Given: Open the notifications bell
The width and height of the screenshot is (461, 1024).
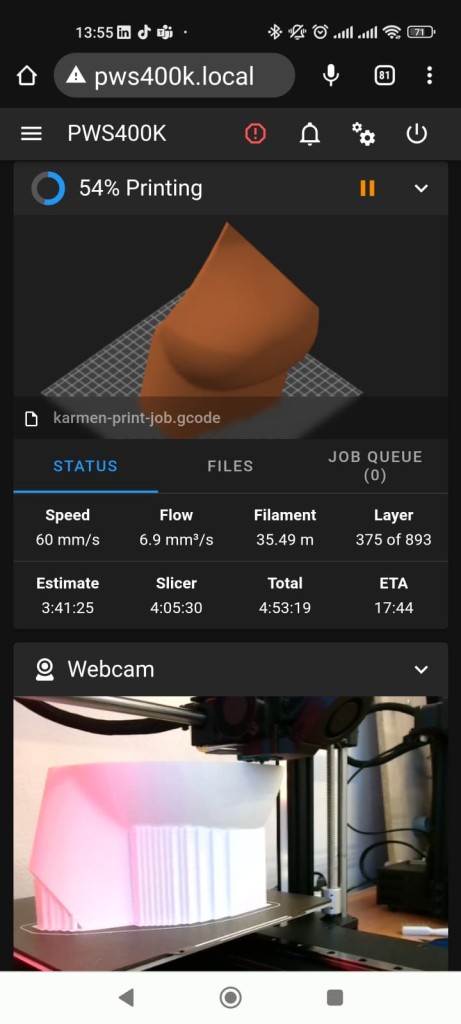Looking at the screenshot, I should (310, 134).
